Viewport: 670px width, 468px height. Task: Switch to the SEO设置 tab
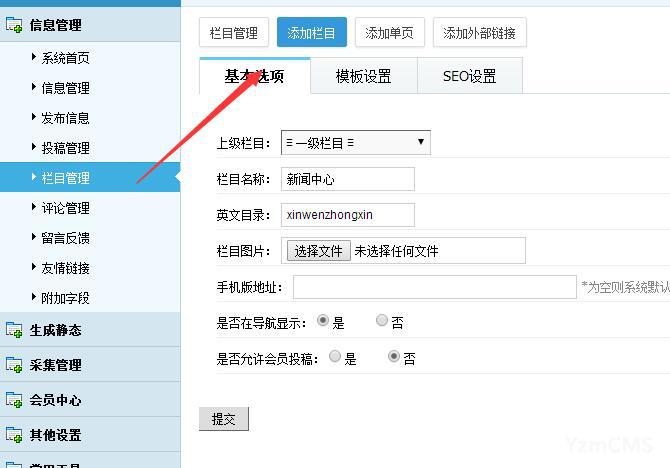point(469,77)
